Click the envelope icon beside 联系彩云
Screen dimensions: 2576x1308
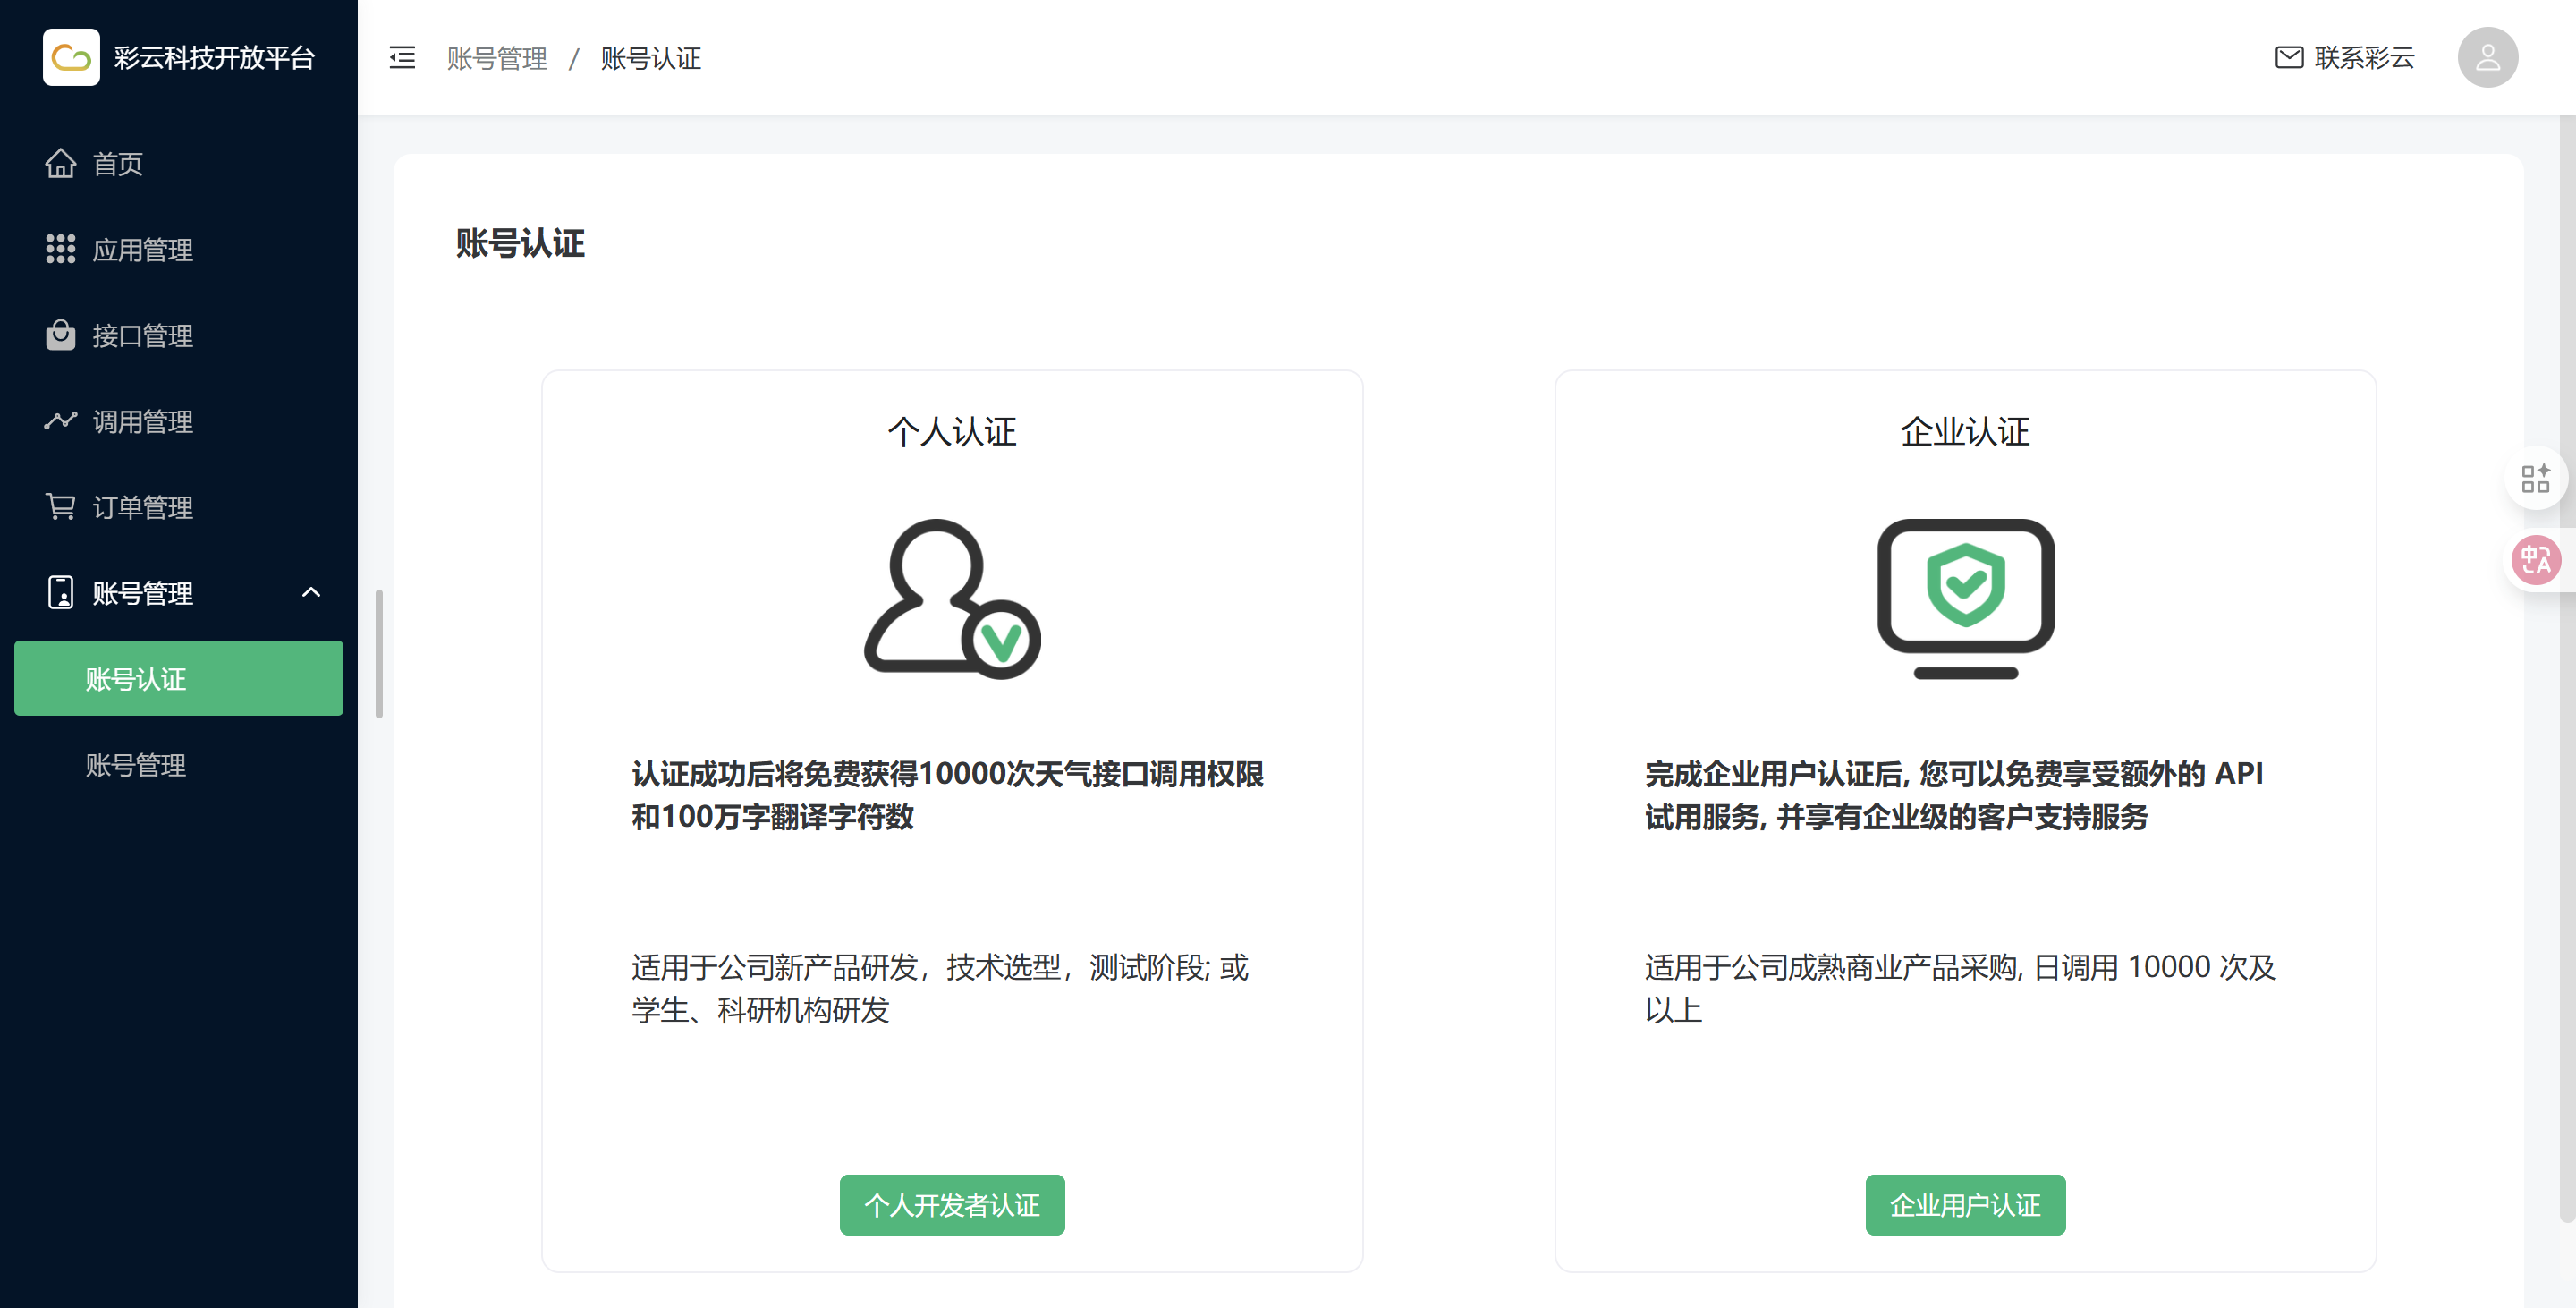pos(2289,57)
